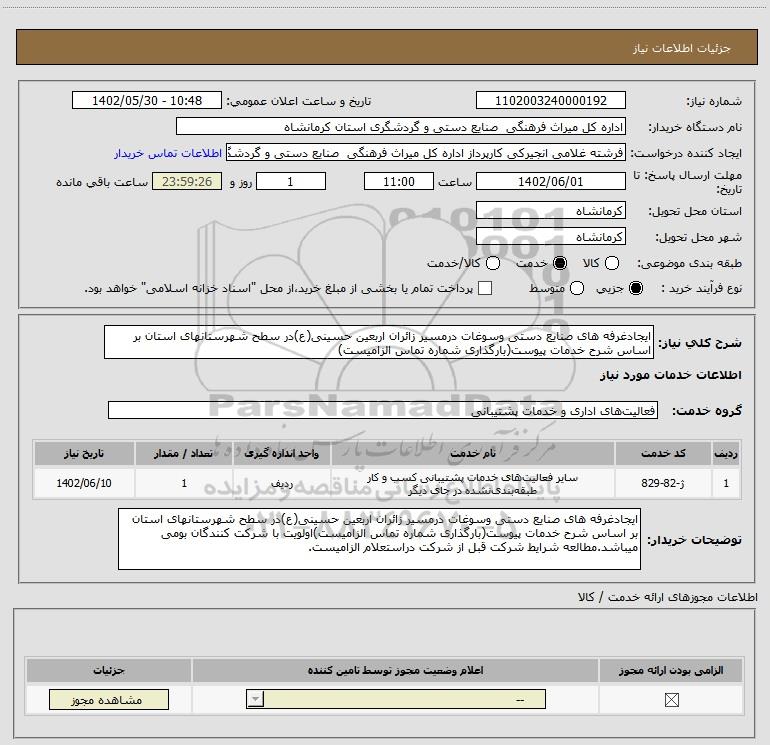The height and width of the screenshot is (745, 770).
Task: Click the service group field
Action: [383, 411]
